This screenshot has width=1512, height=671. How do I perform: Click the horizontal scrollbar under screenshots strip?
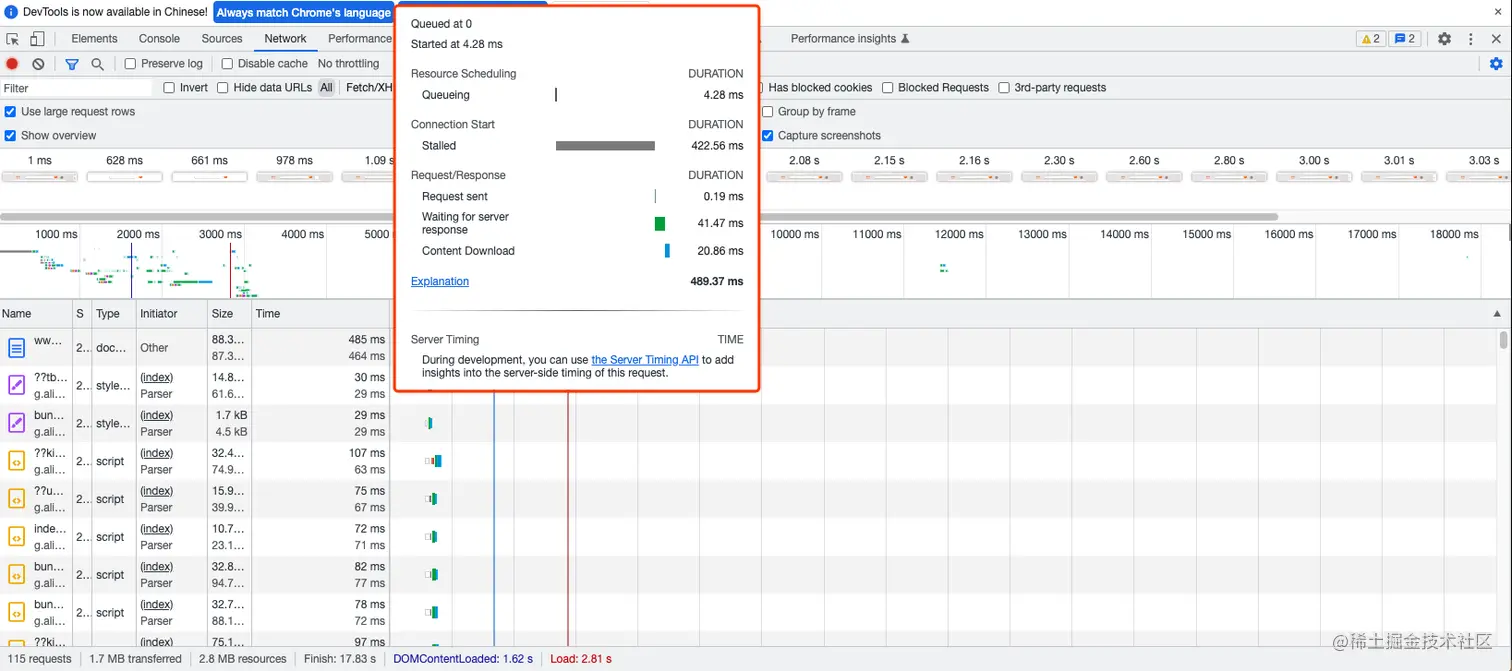point(639,217)
